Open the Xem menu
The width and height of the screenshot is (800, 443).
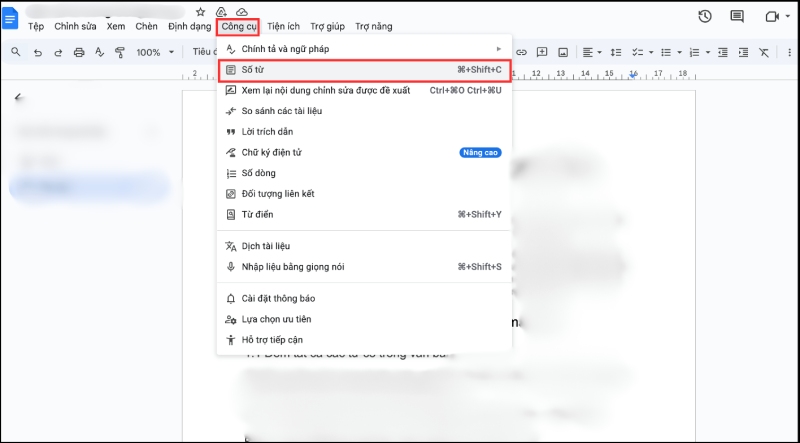[x=116, y=26]
